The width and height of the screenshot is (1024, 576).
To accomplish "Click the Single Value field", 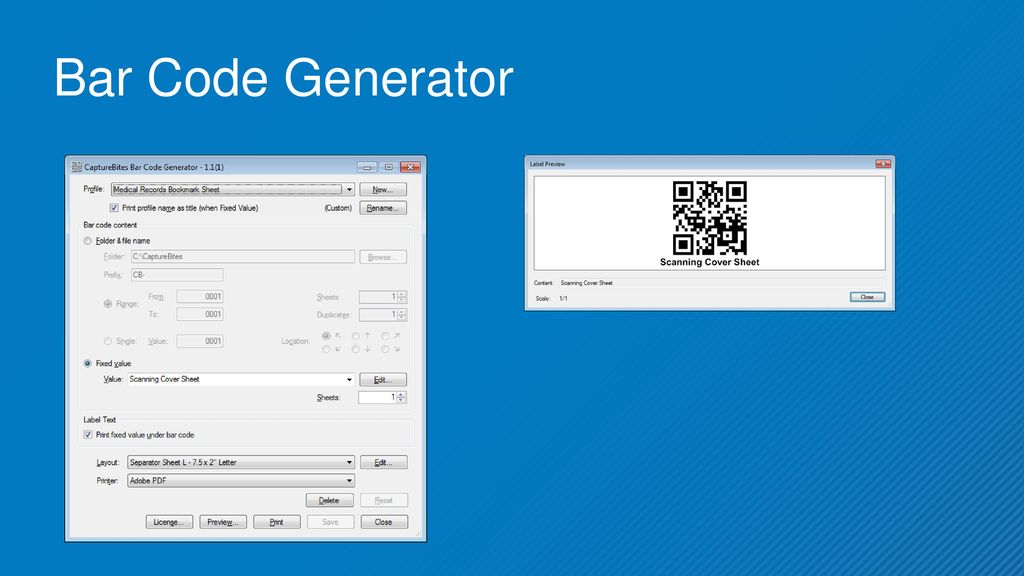I will click(200, 341).
